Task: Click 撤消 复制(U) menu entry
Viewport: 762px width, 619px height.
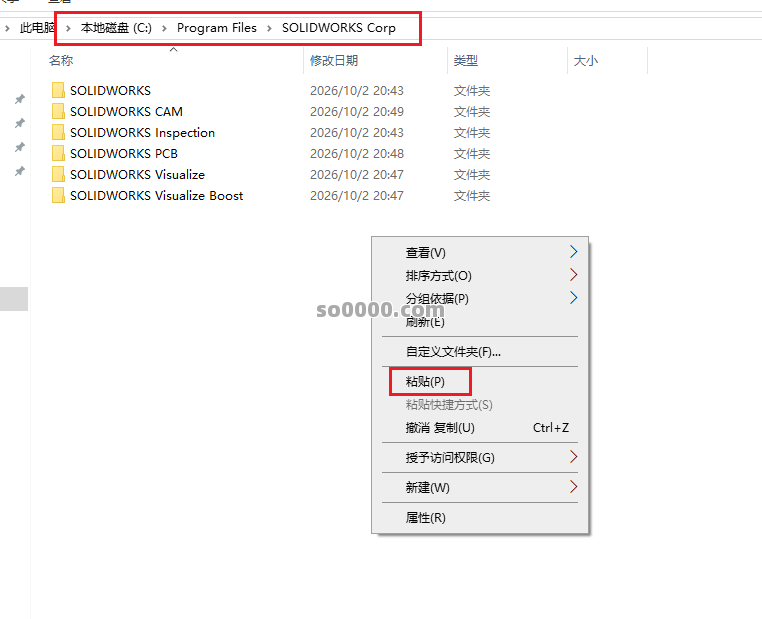Action: coord(480,428)
